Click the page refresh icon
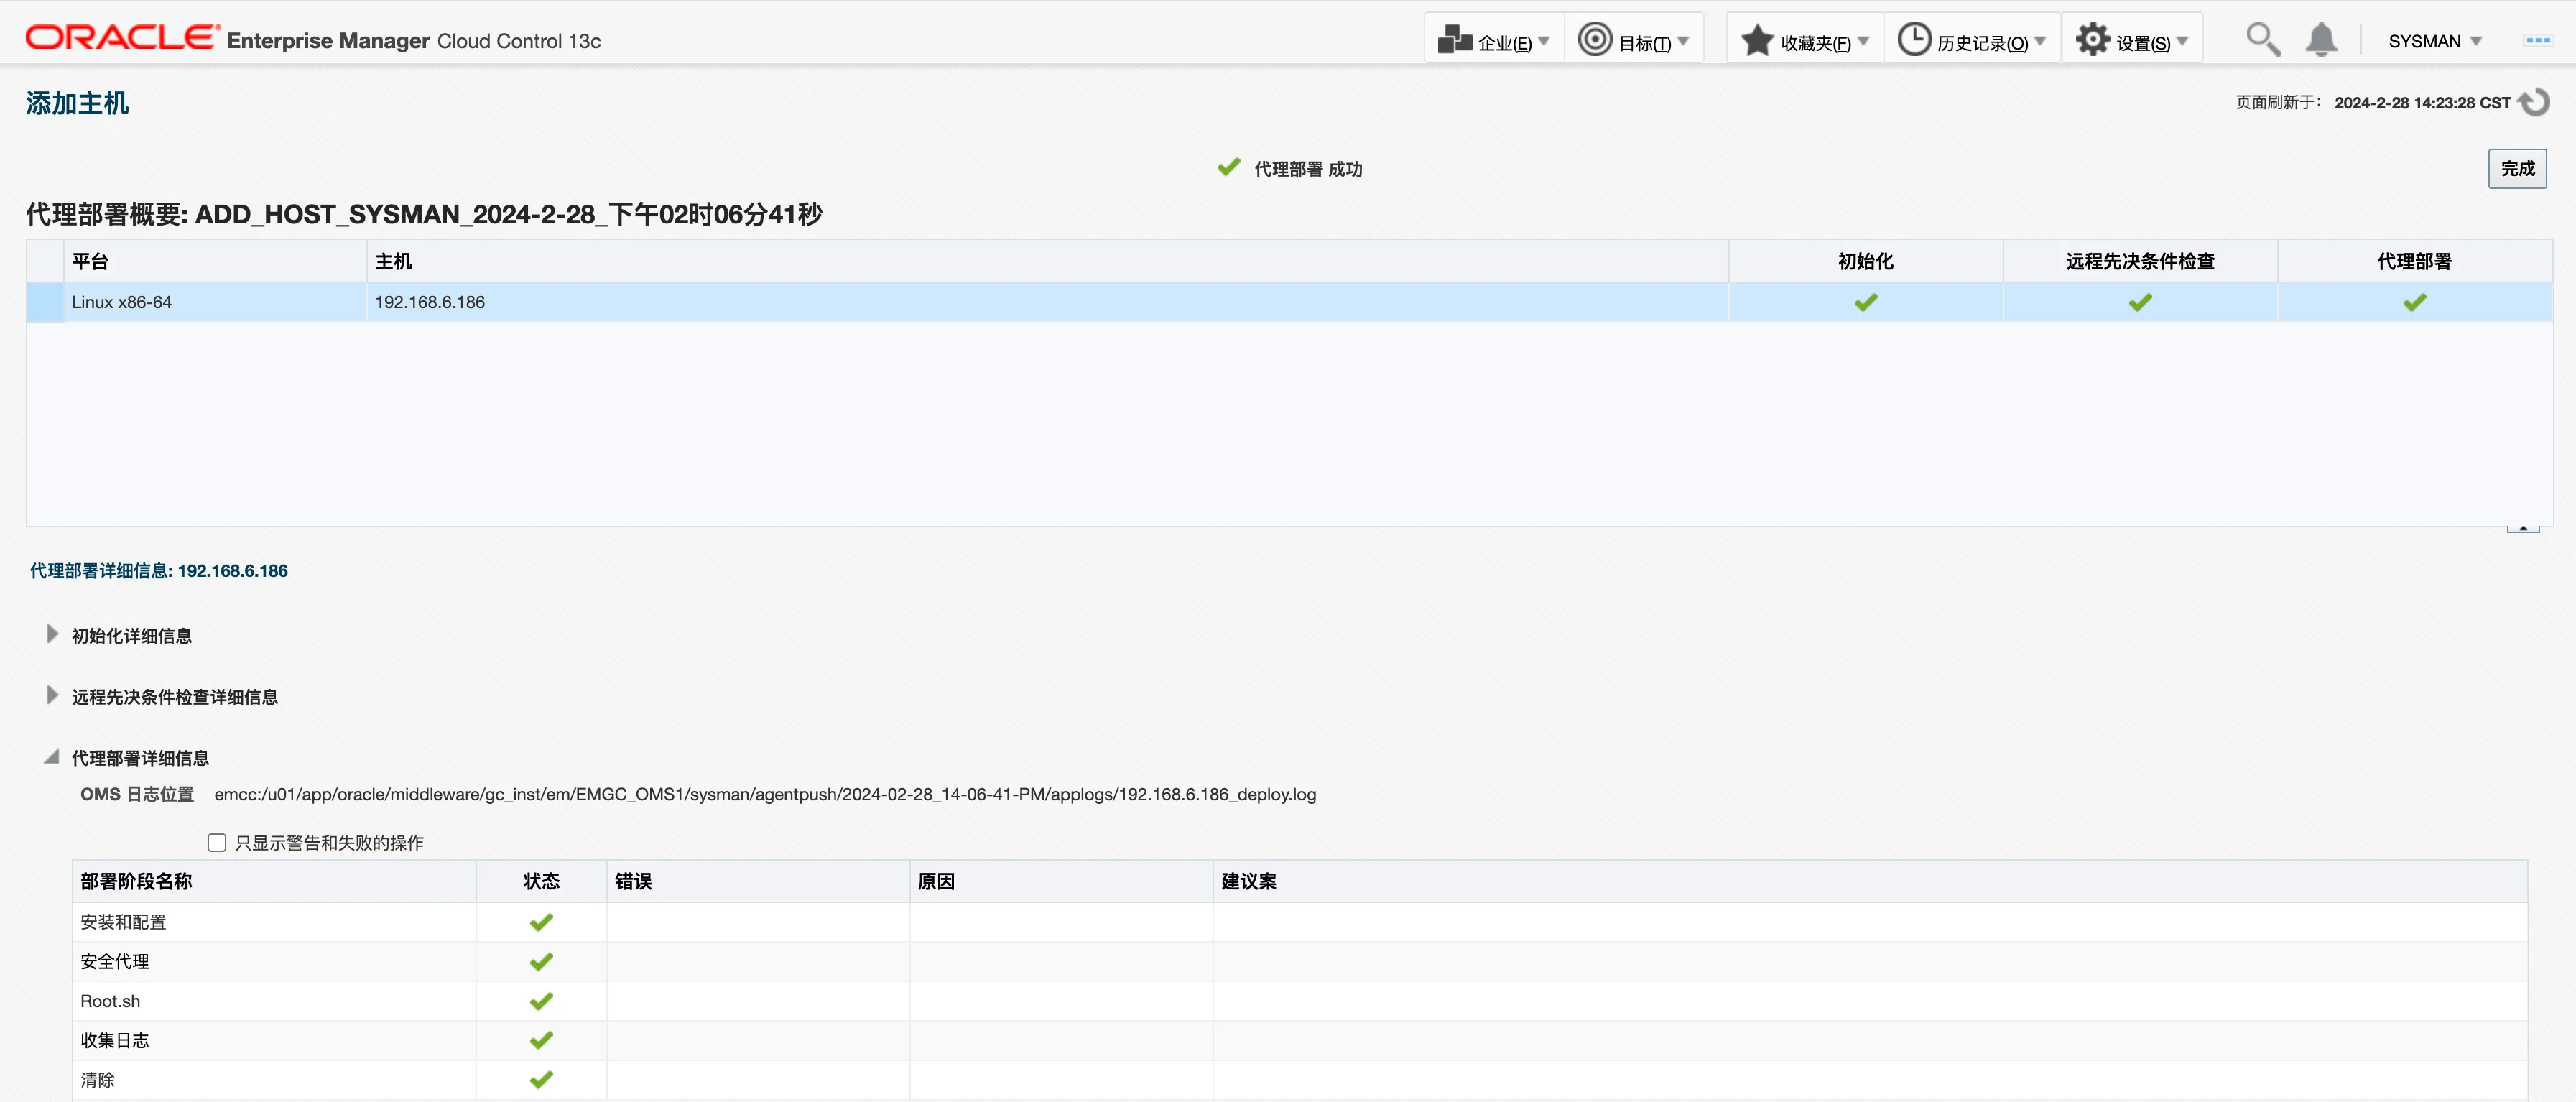 (2535, 102)
